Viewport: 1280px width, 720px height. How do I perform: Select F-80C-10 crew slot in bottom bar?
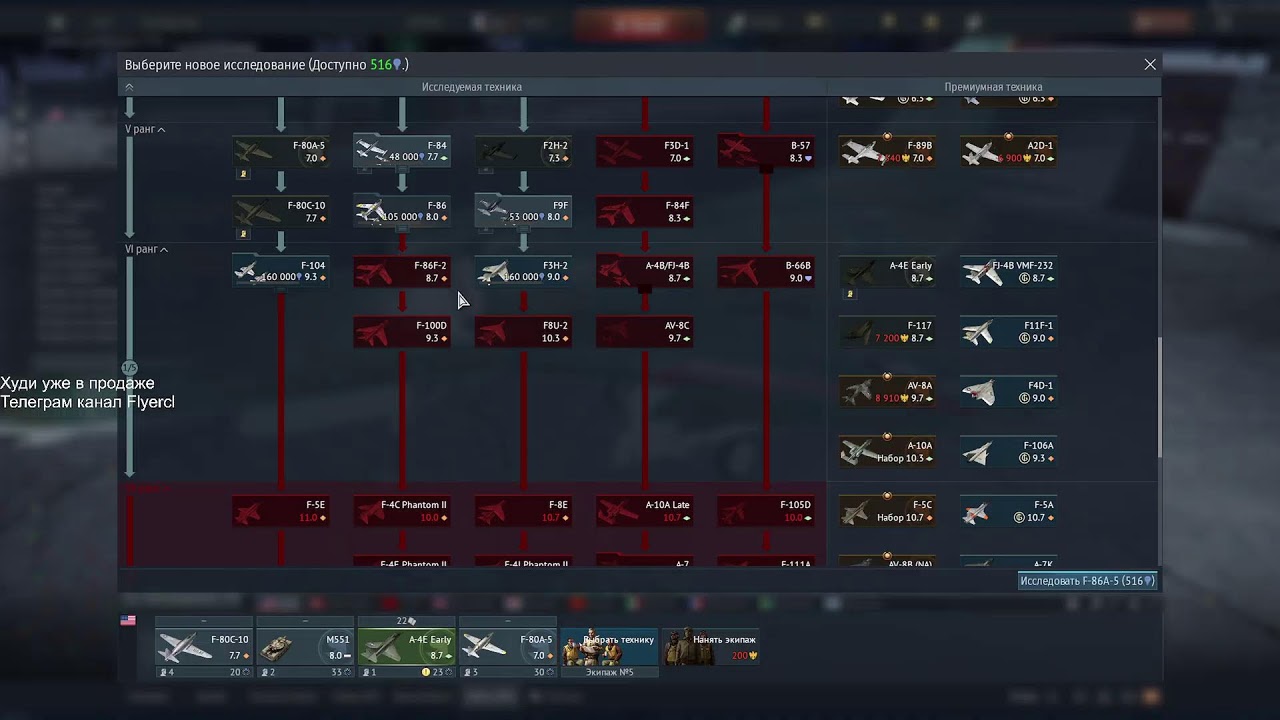[x=203, y=647]
